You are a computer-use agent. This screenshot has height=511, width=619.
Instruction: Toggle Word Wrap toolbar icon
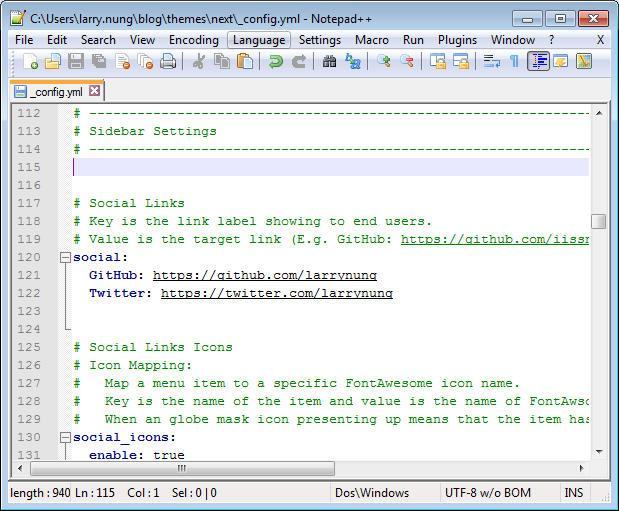tap(491, 62)
